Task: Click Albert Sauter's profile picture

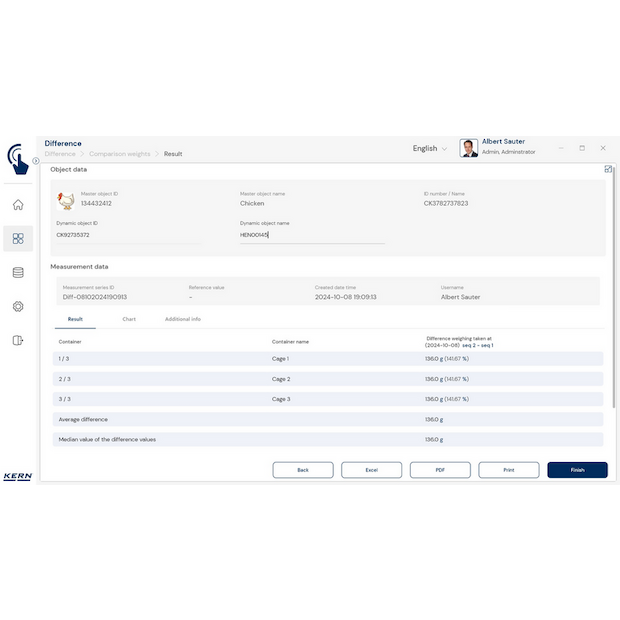Action: 468,148
